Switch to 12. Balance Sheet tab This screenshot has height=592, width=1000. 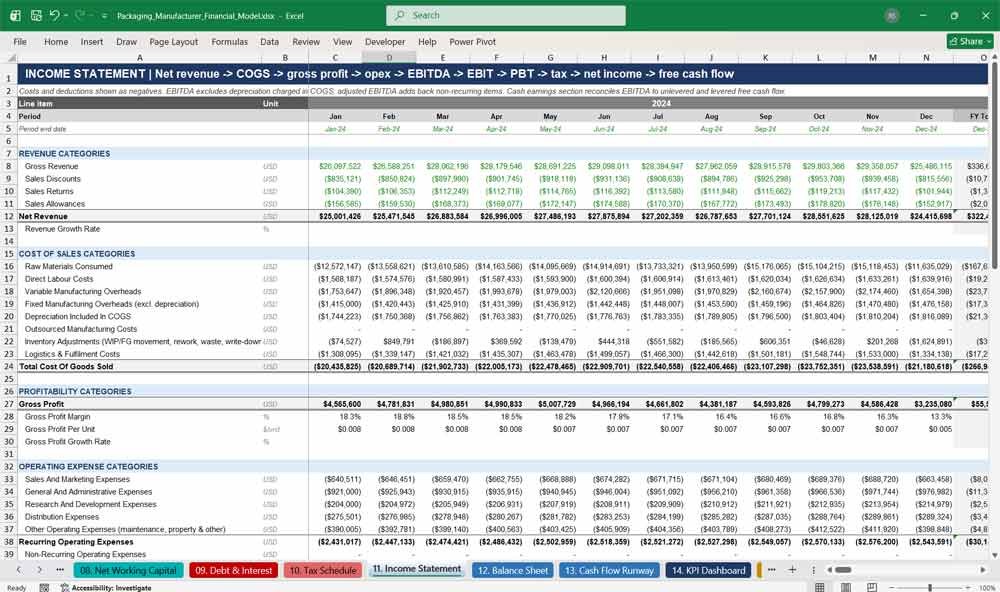513,570
